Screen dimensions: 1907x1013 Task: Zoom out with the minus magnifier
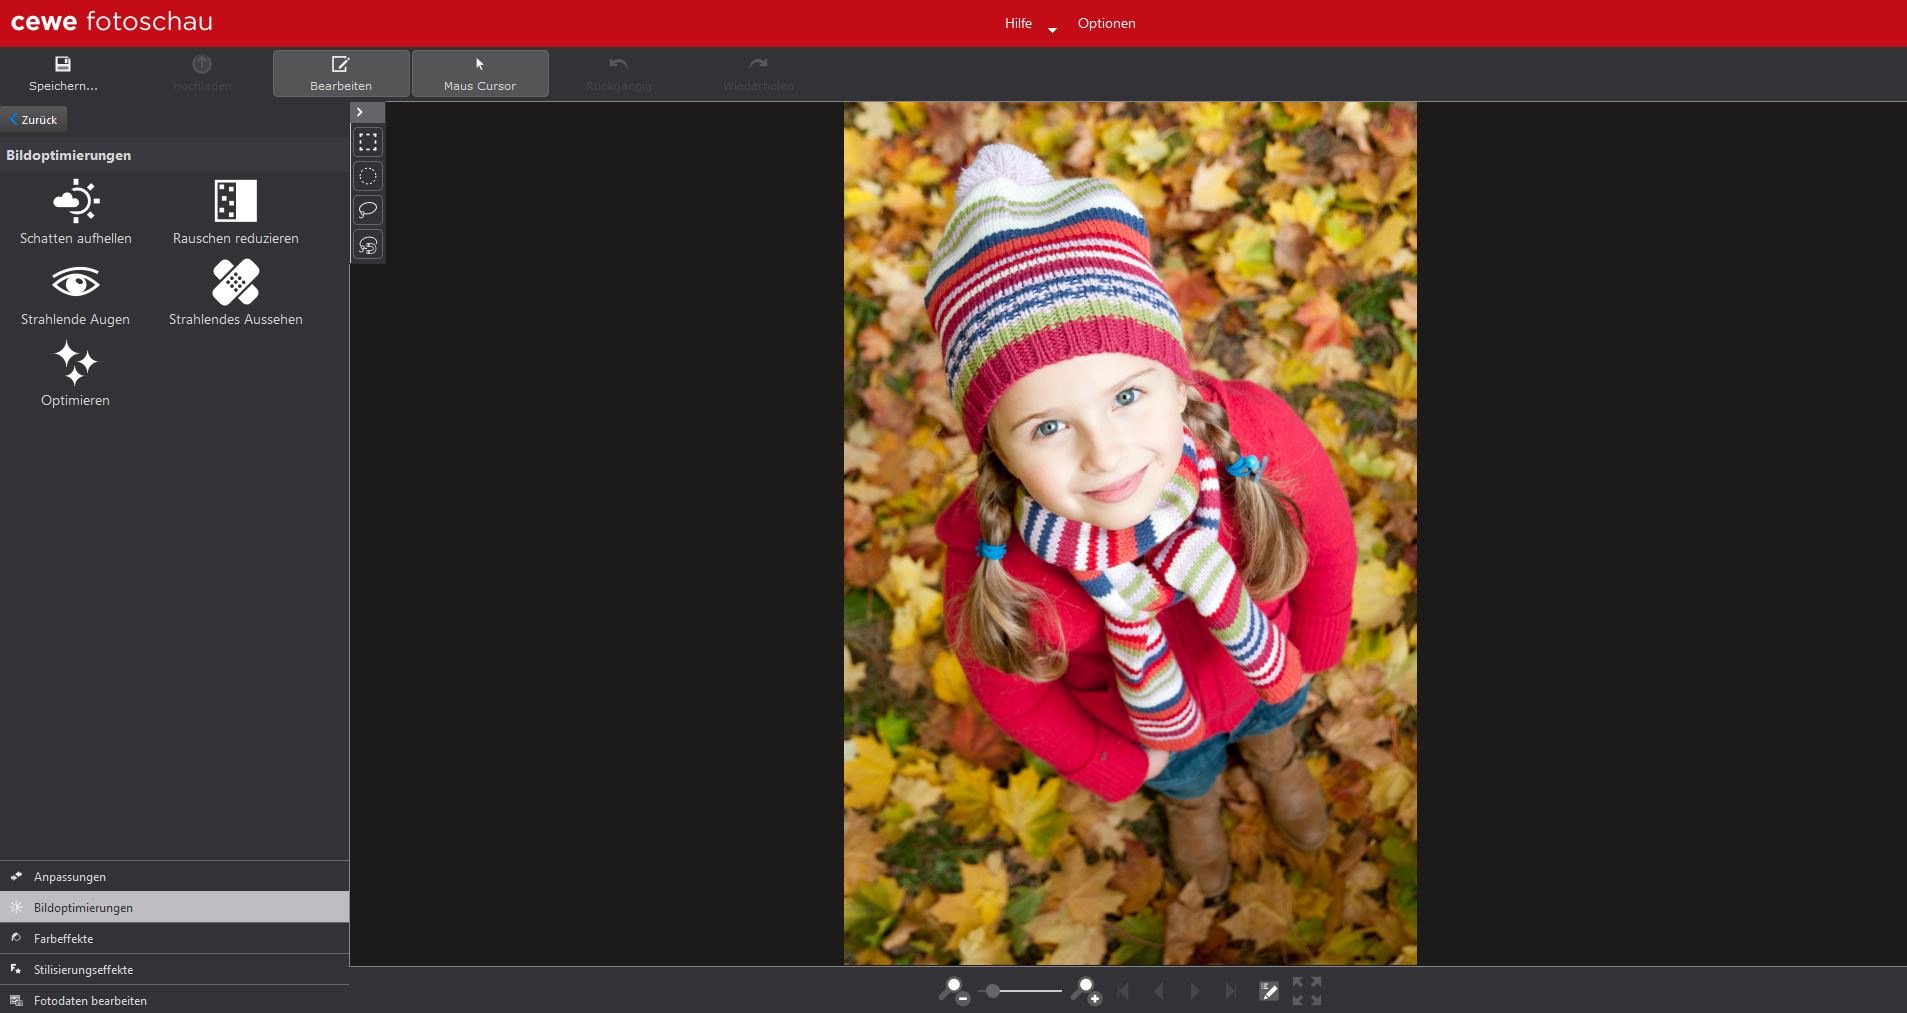pos(953,991)
